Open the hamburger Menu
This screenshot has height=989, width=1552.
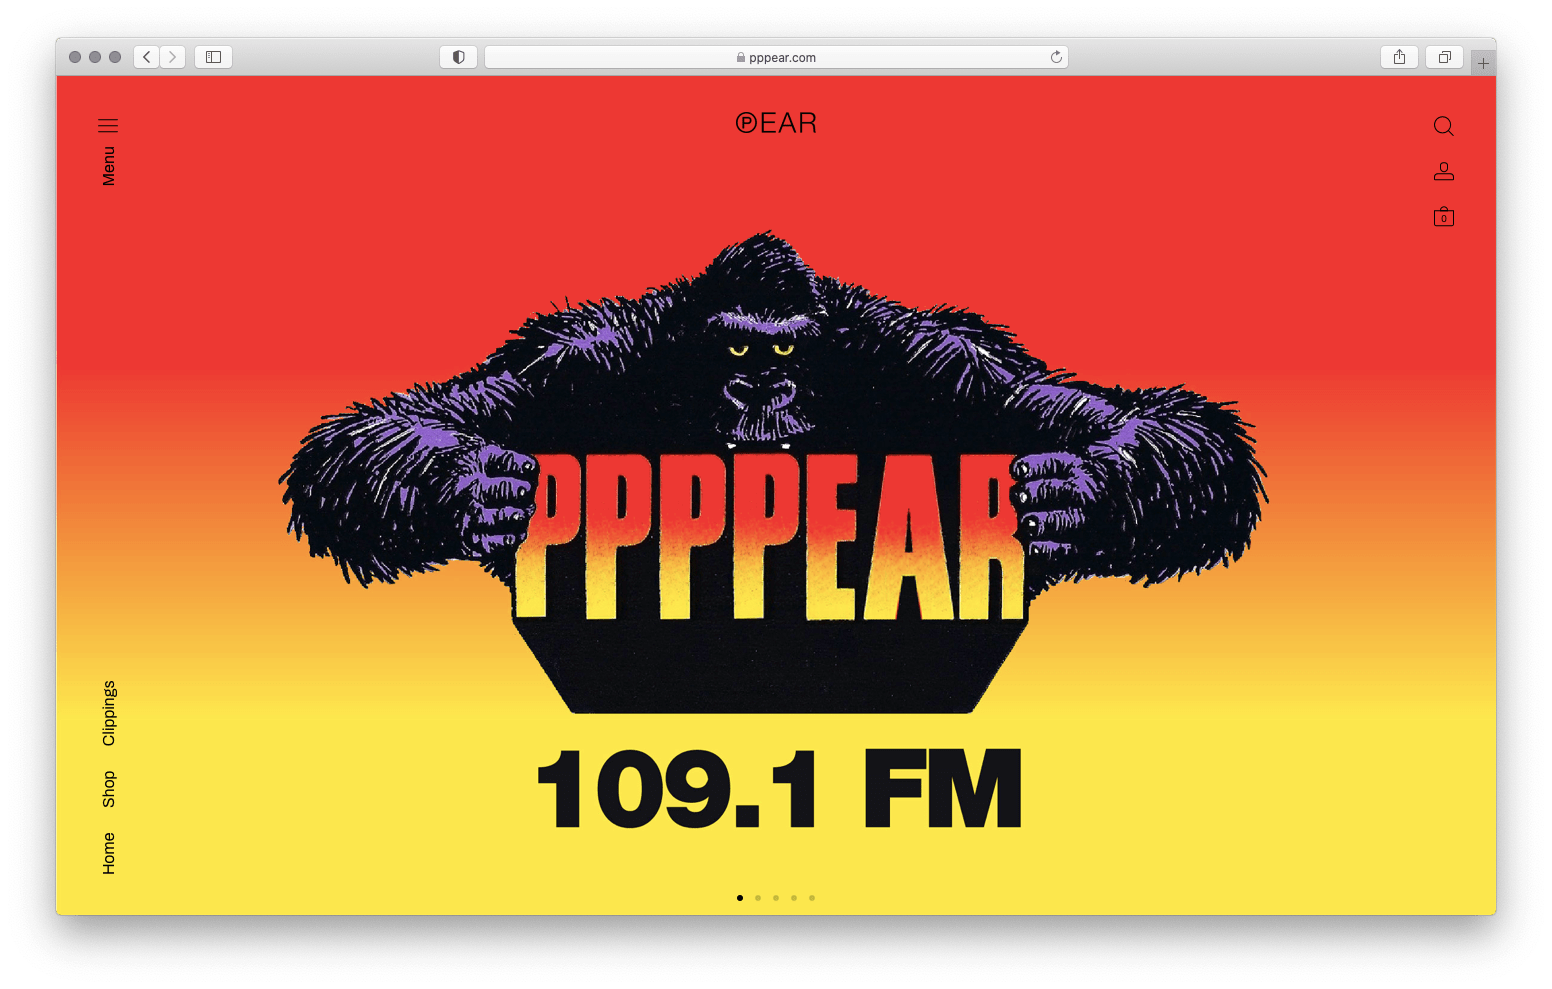(107, 126)
